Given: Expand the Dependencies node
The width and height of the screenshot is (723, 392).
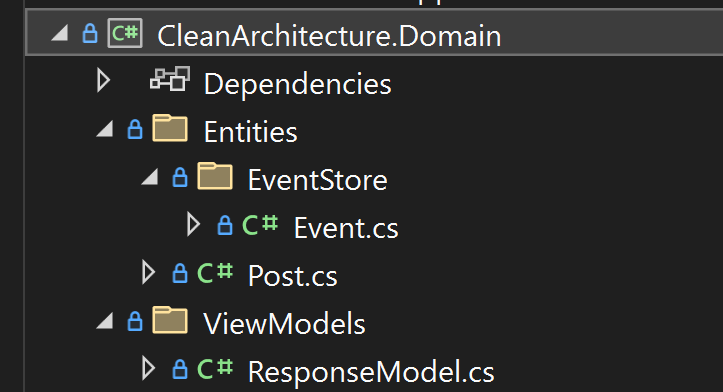Looking at the screenshot, I should (104, 81).
